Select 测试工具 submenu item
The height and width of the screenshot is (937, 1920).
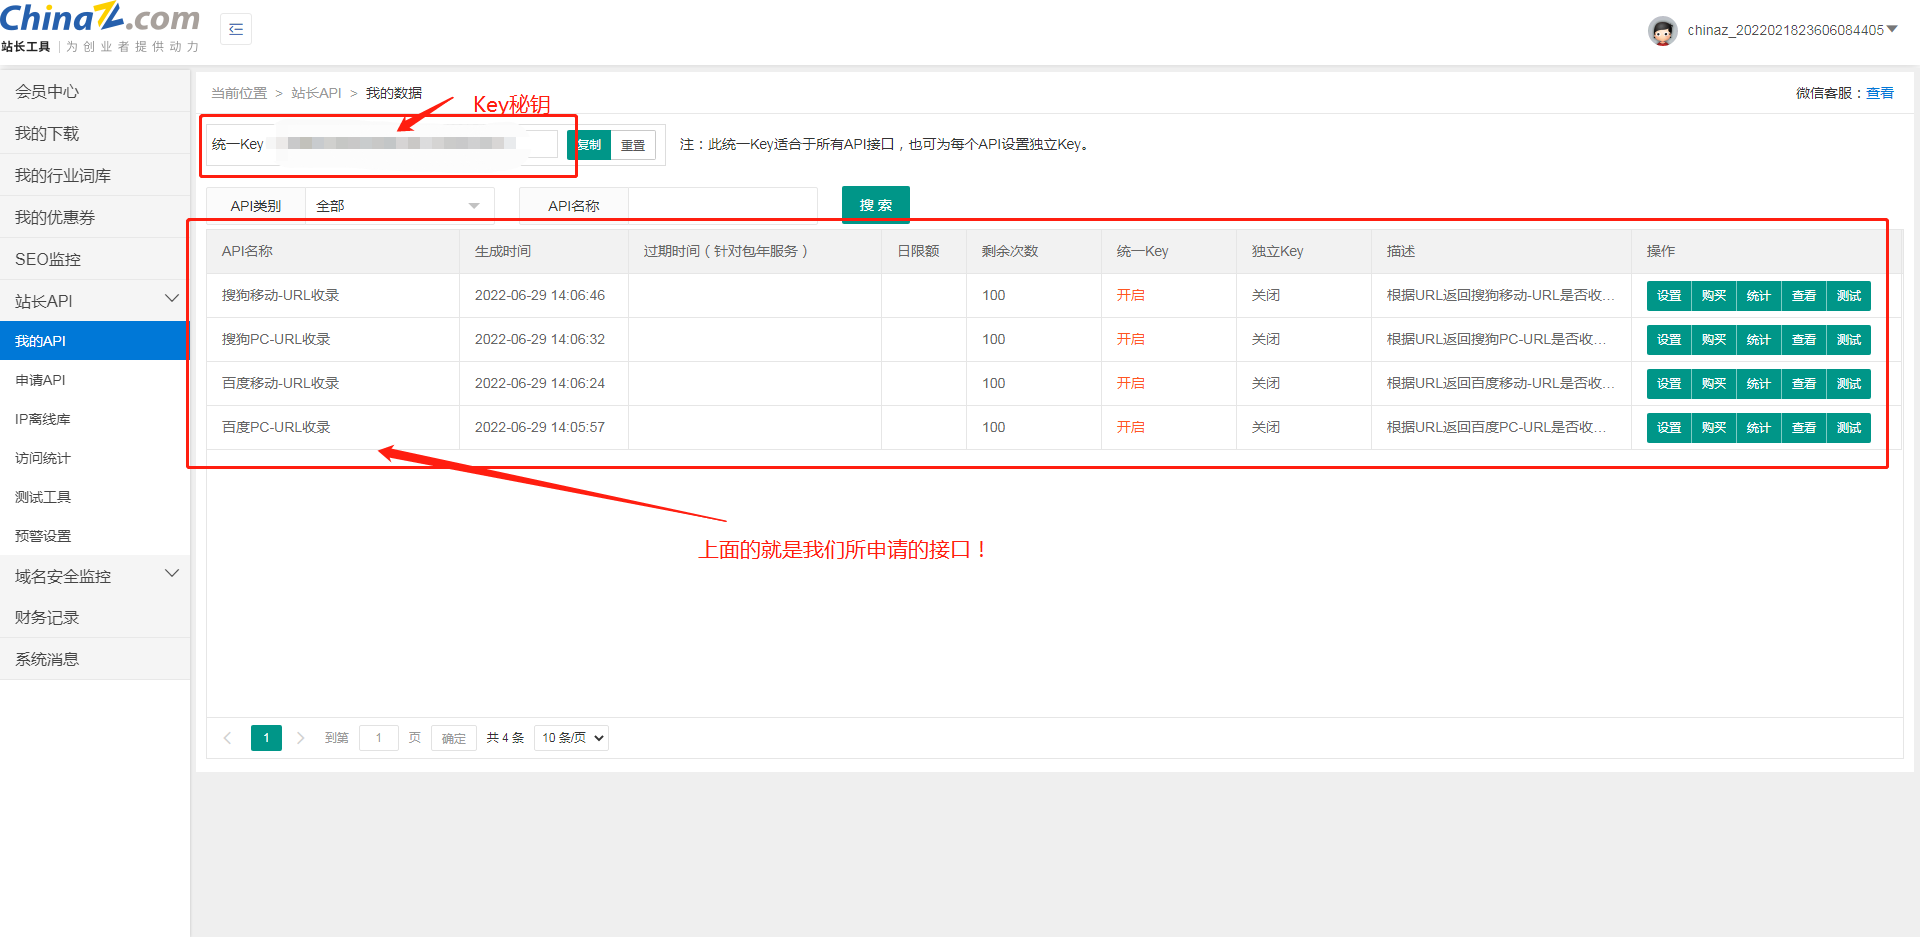[x=95, y=497]
